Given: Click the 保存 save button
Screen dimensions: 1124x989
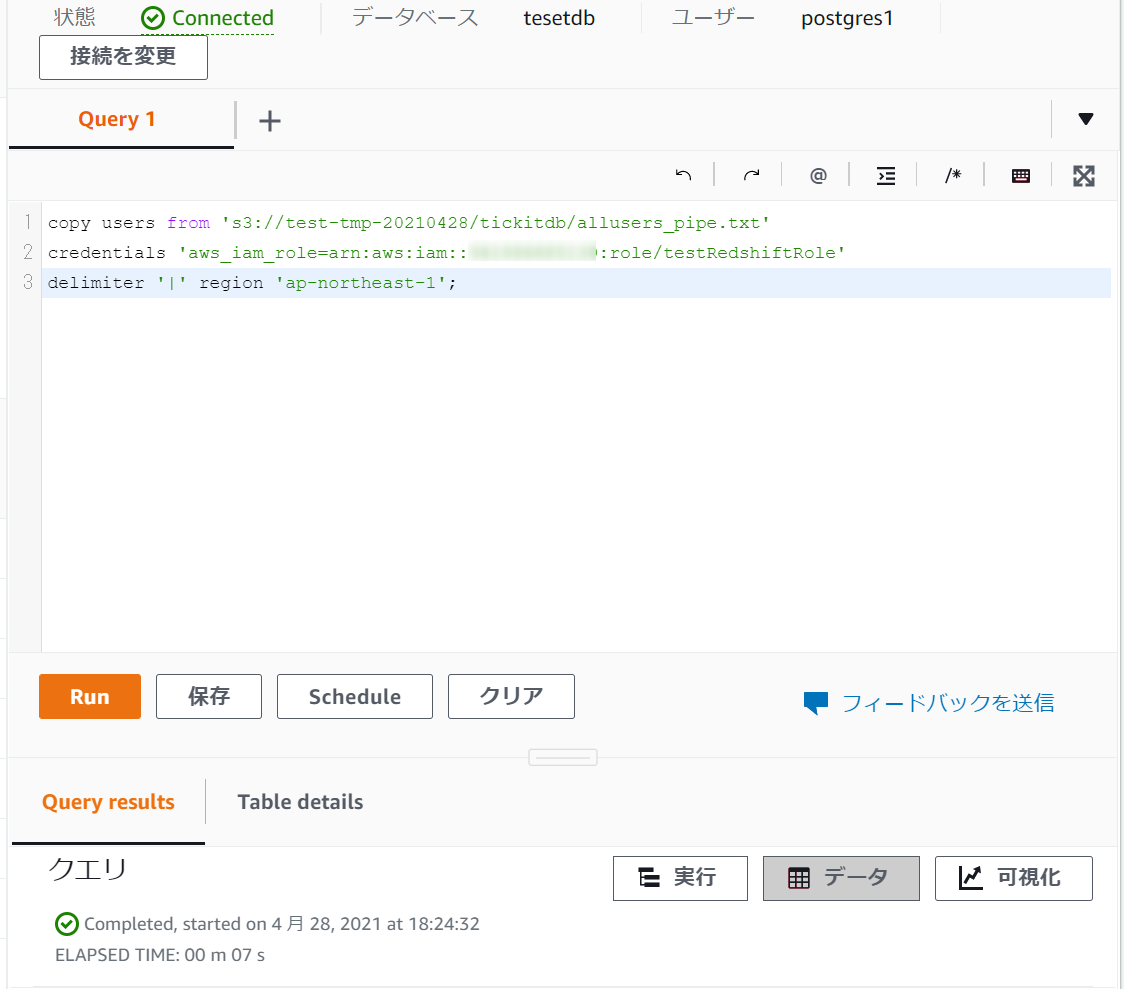Looking at the screenshot, I should click(209, 696).
